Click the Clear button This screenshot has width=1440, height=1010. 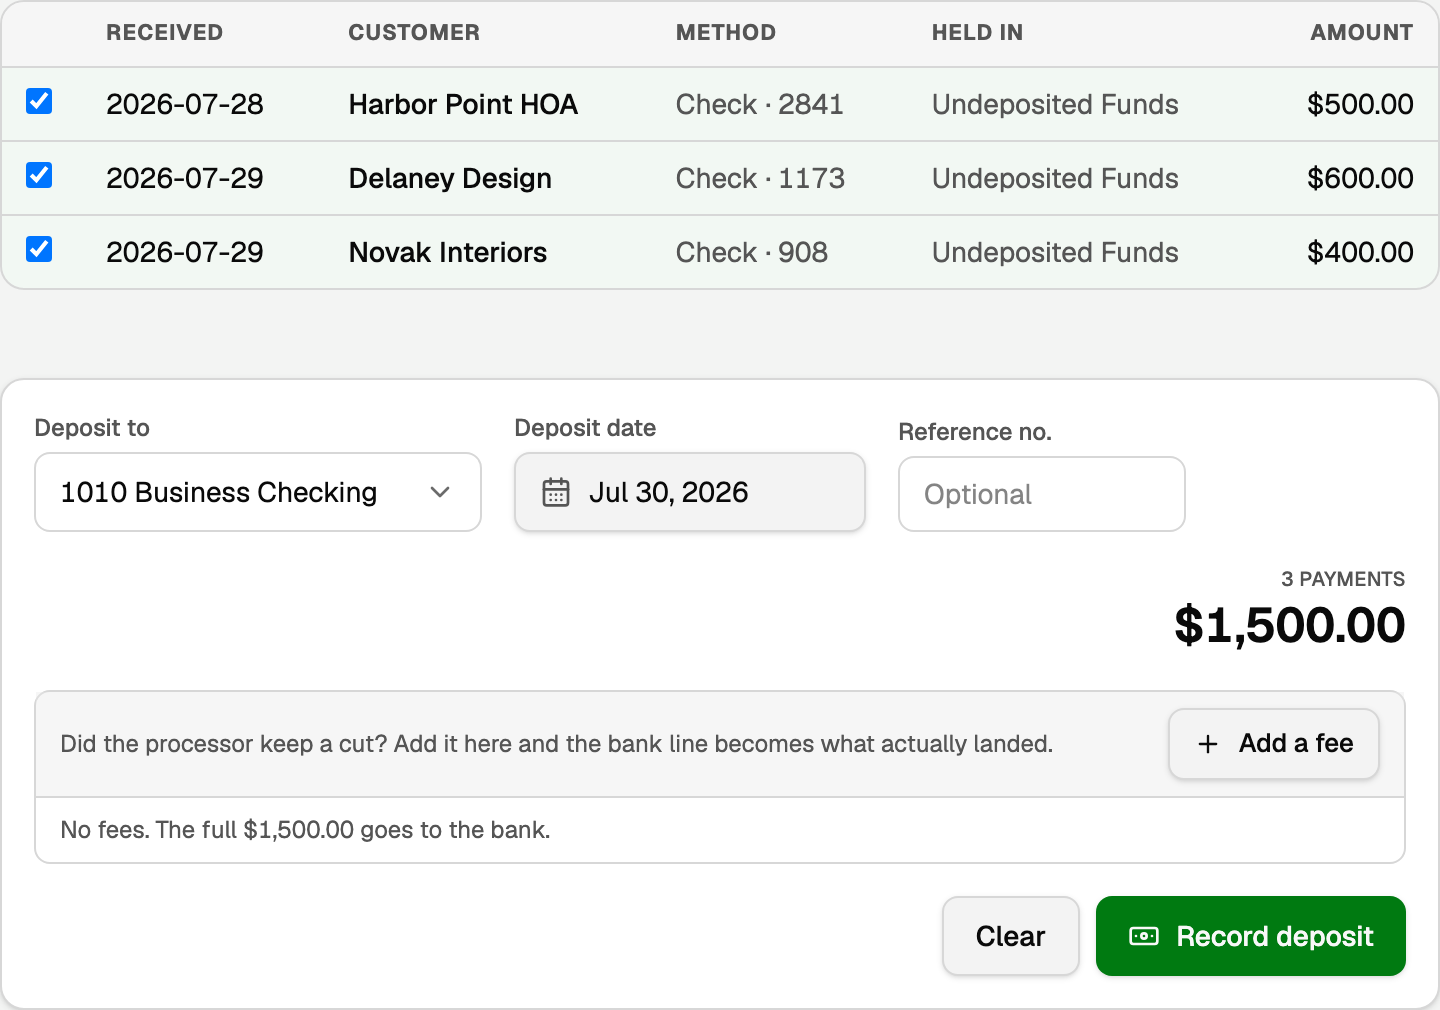tap(1011, 936)
